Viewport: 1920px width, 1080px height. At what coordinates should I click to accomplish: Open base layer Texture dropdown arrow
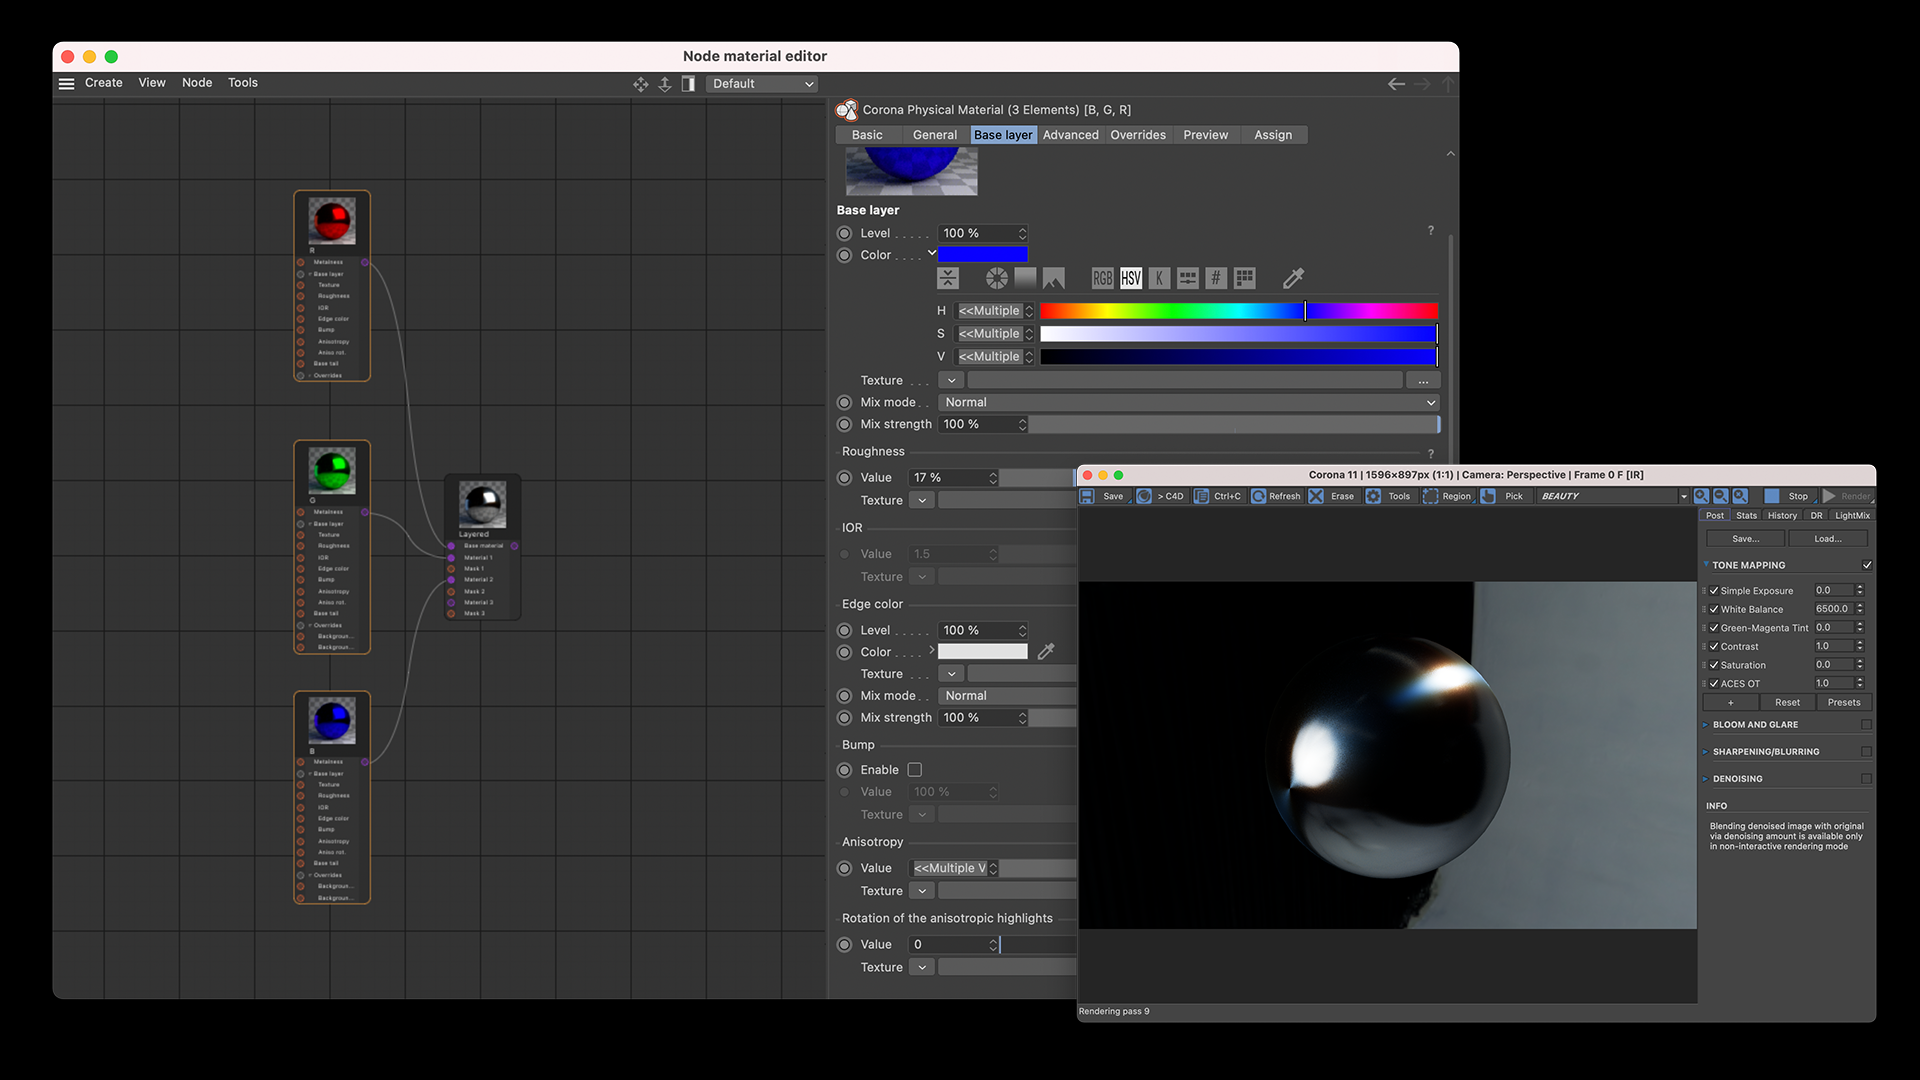tap(951, 380)
